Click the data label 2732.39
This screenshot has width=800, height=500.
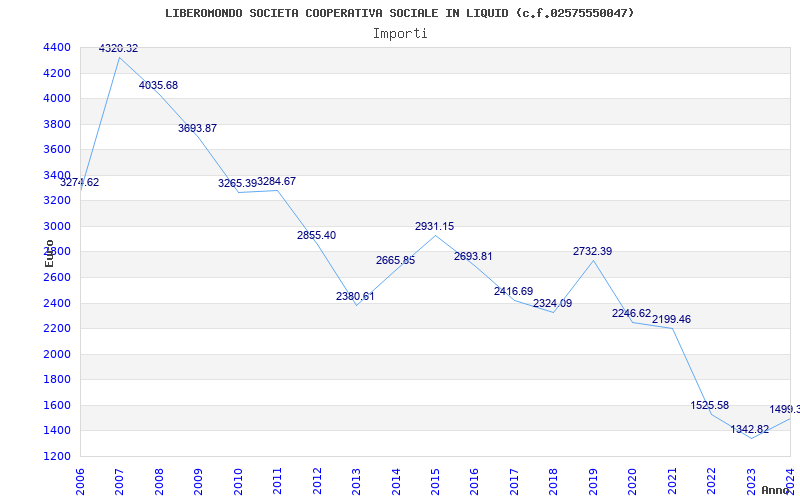point(592,251)
